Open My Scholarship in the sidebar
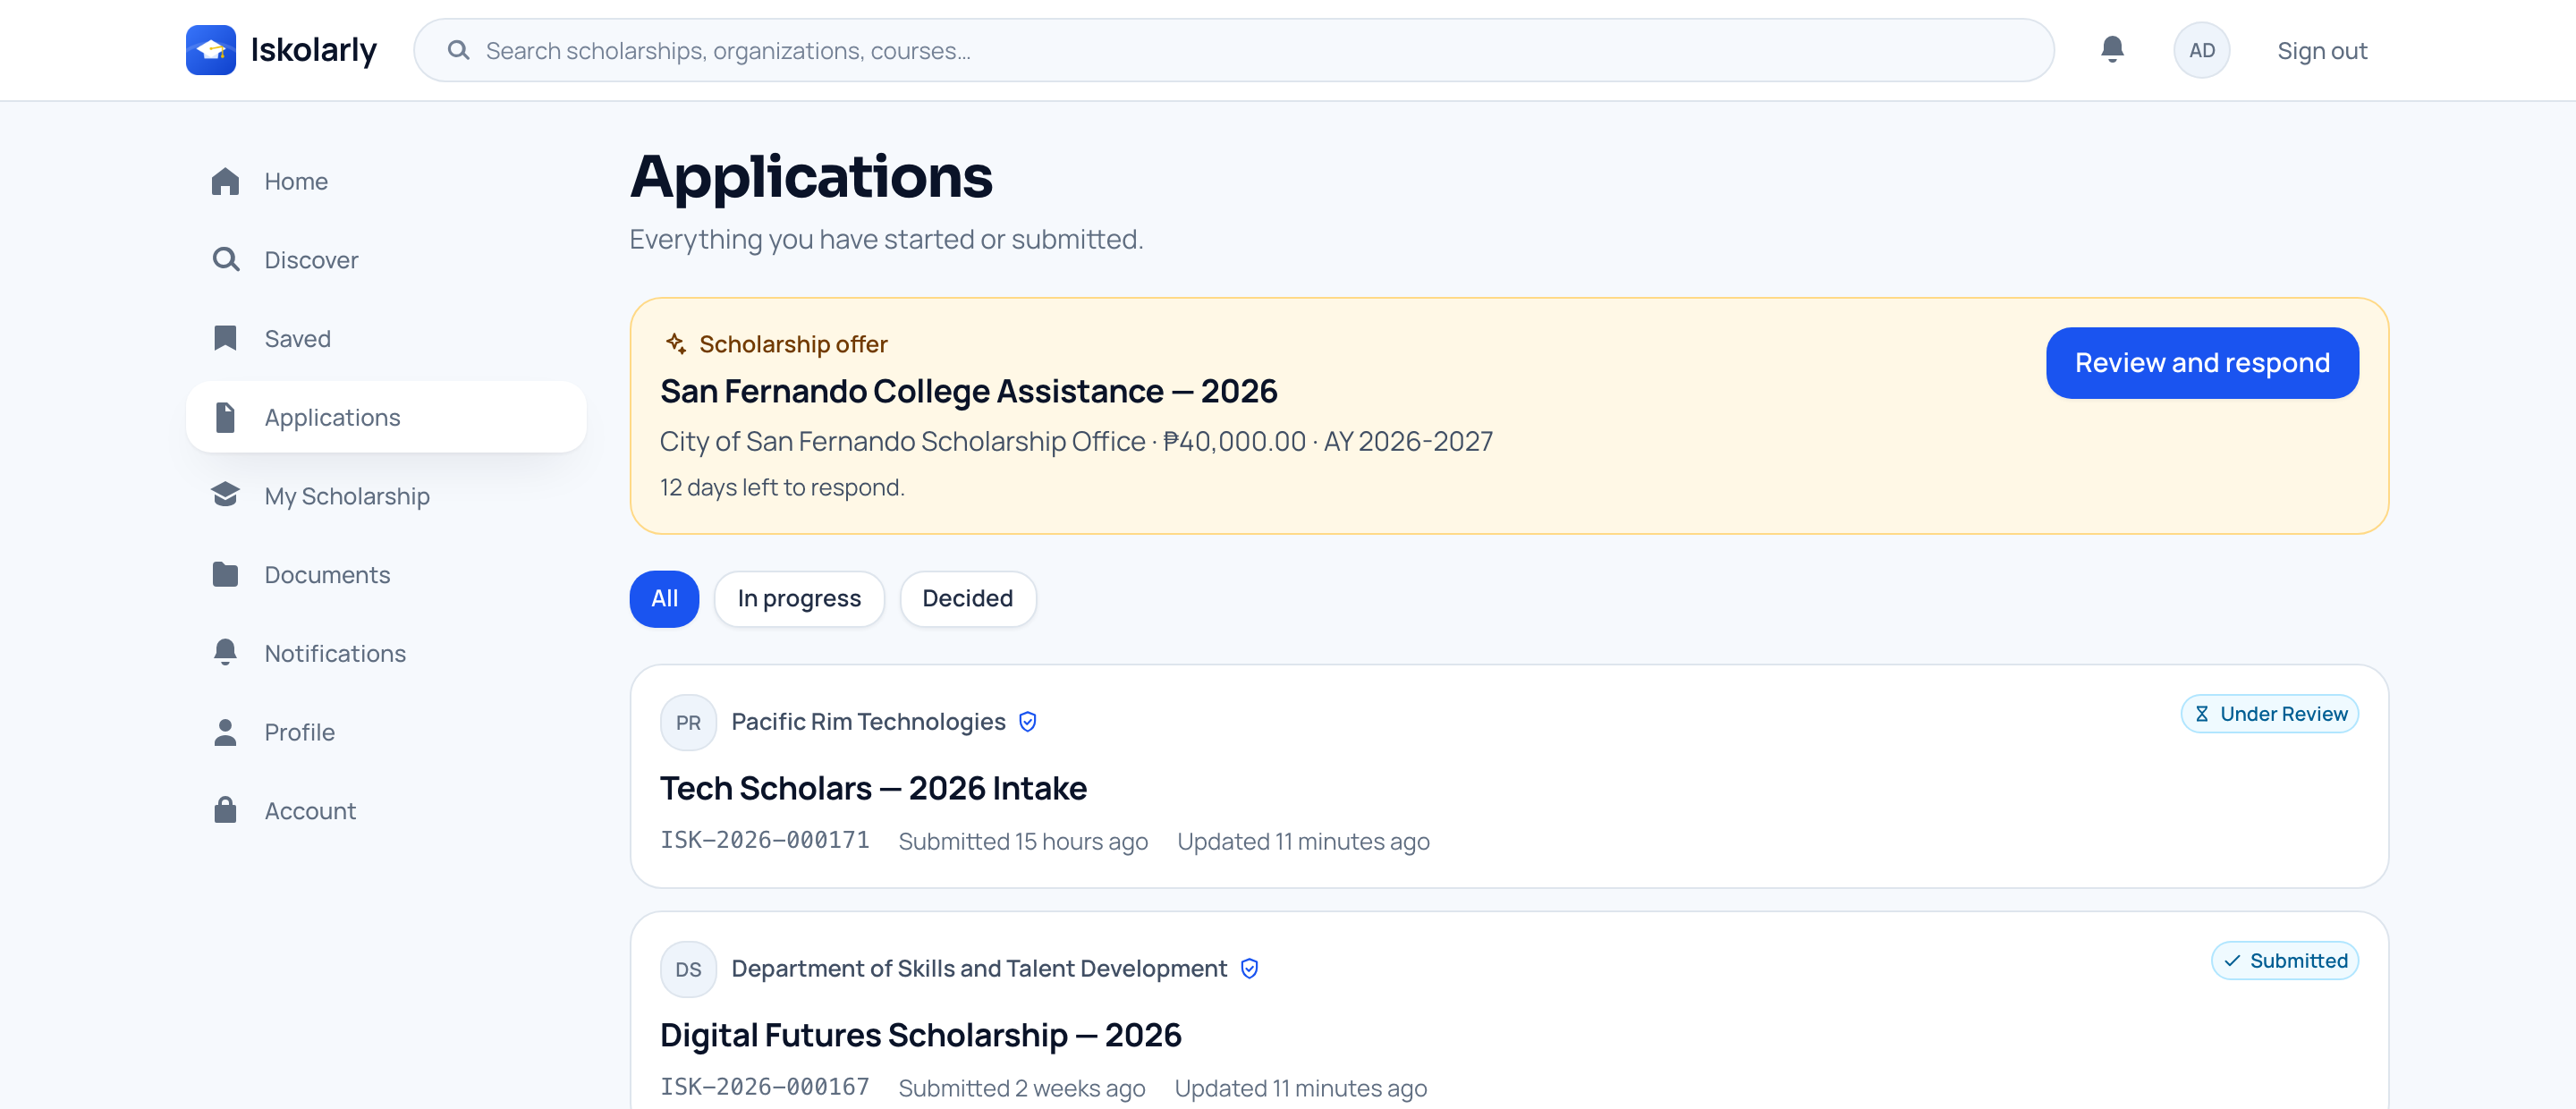Viewport: 2576px width, 1109px height. [x=386, y=495]
